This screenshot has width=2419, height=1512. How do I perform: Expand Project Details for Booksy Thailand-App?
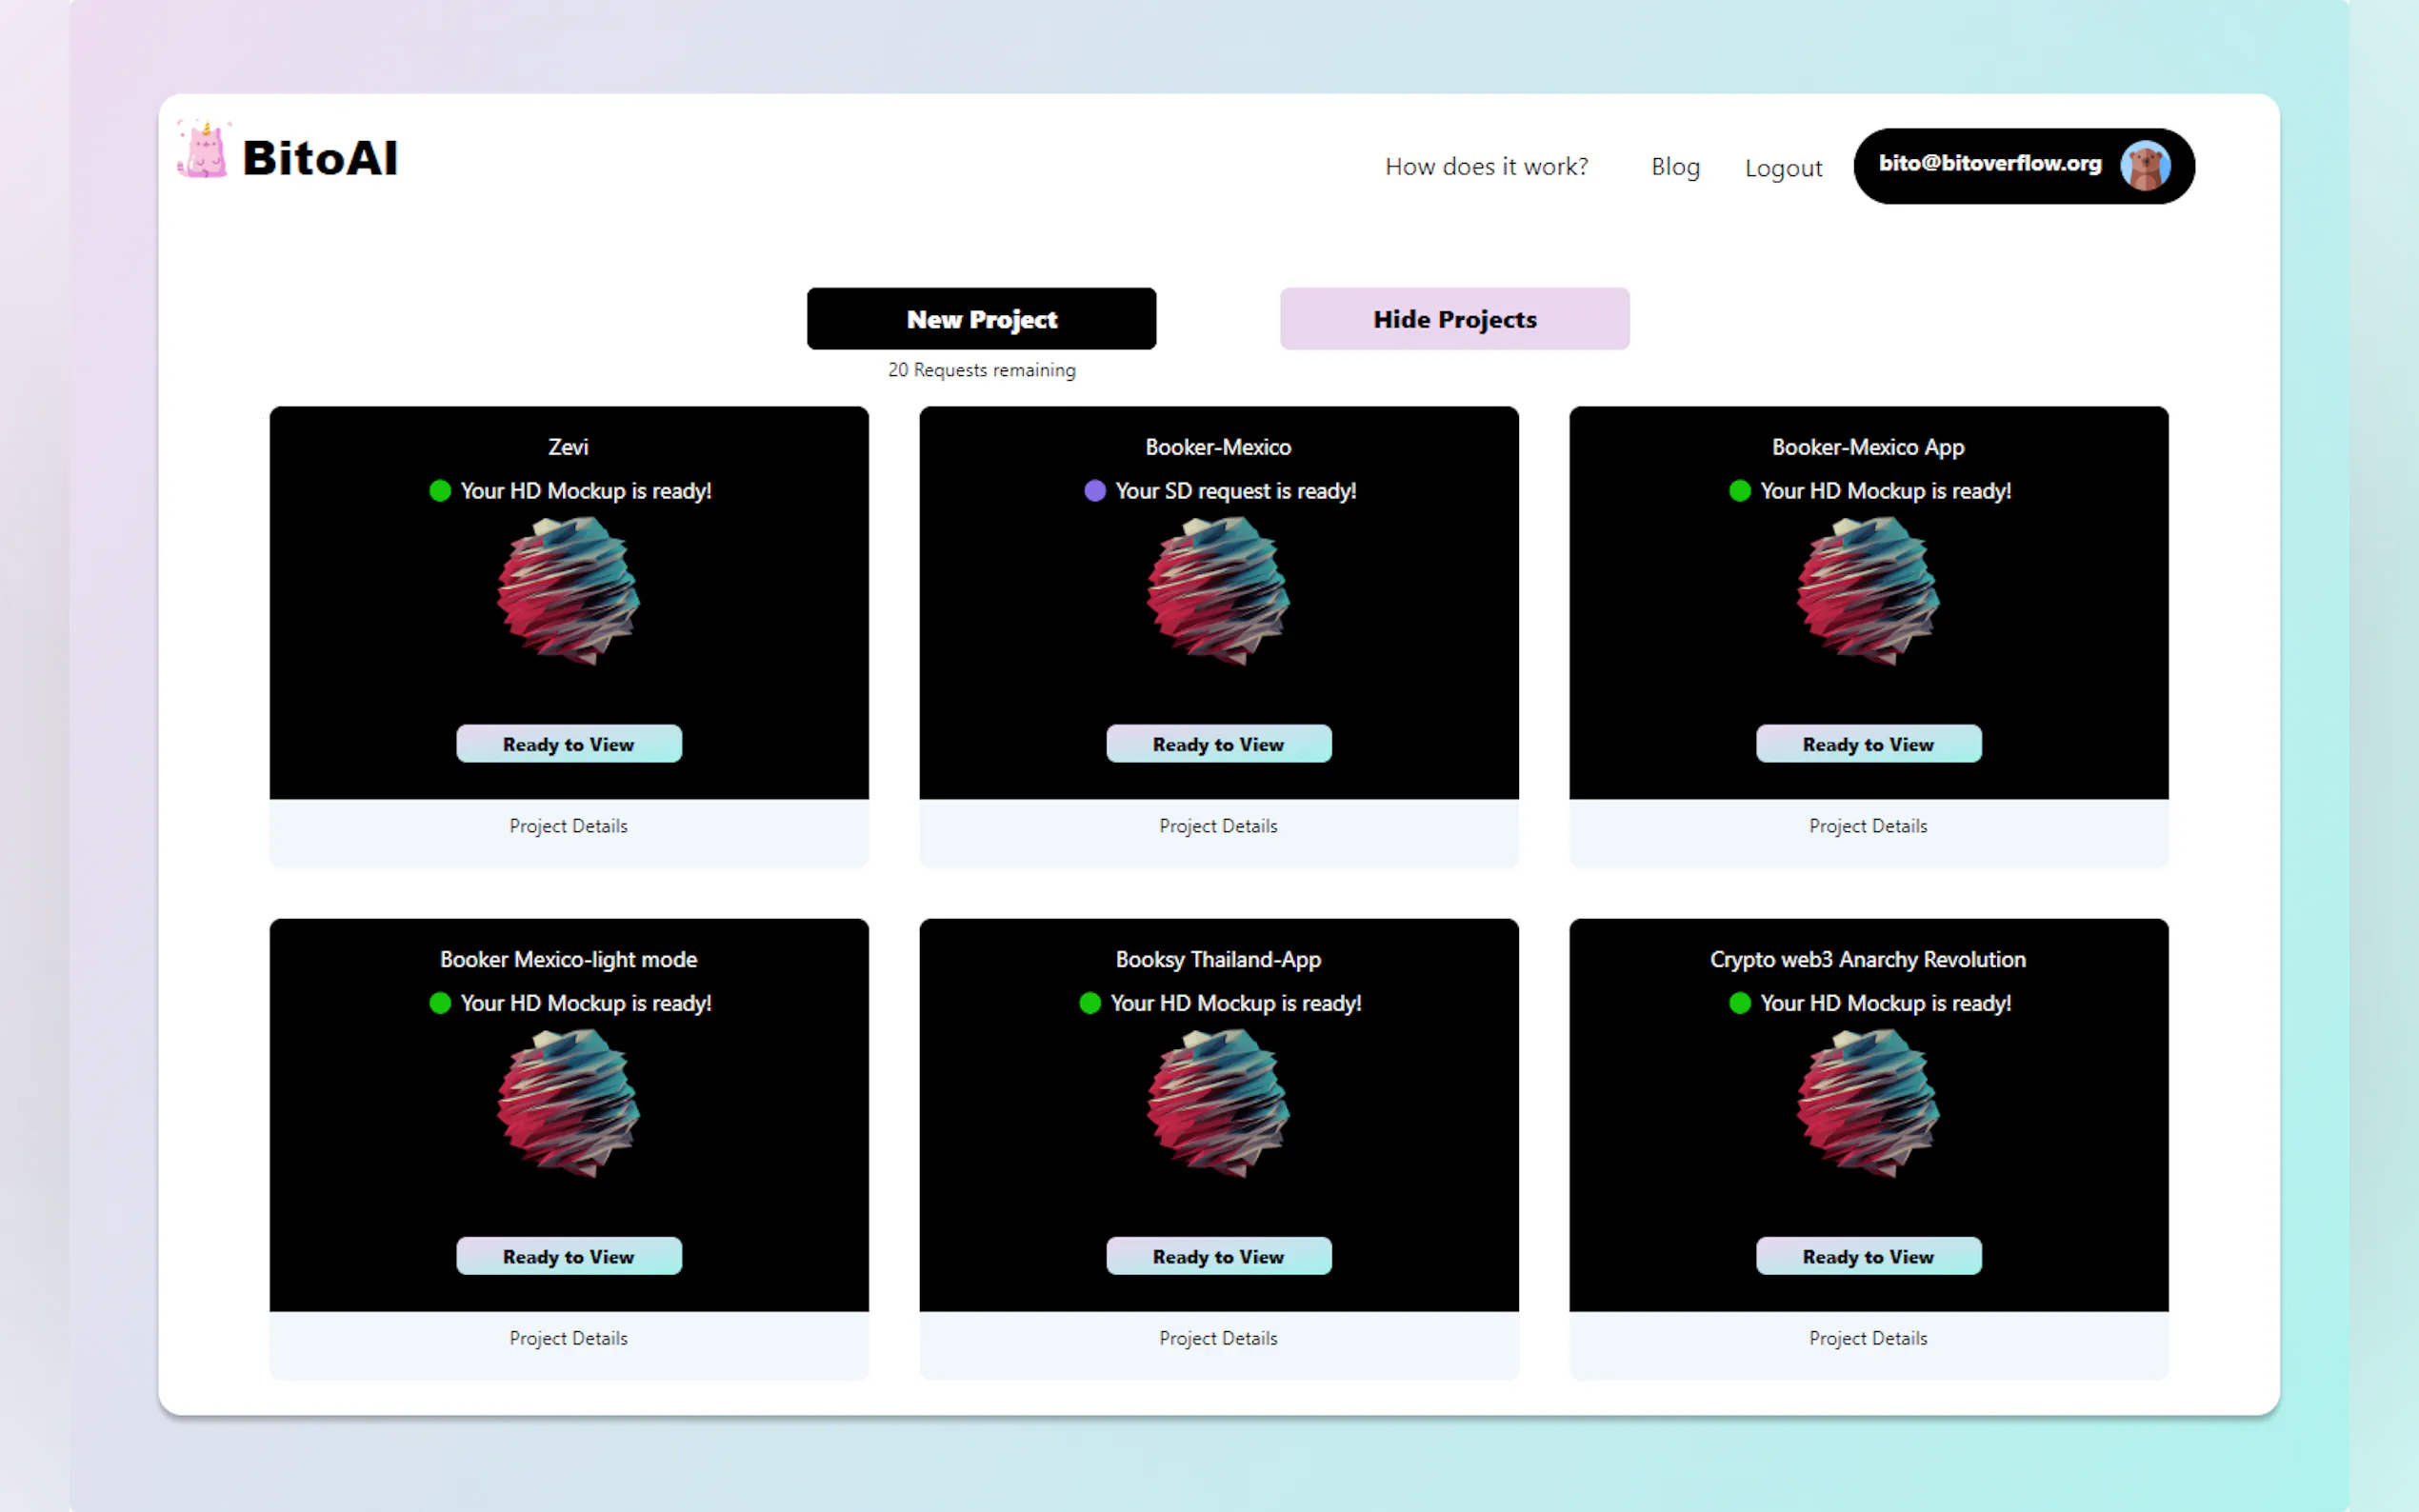1218,1338
